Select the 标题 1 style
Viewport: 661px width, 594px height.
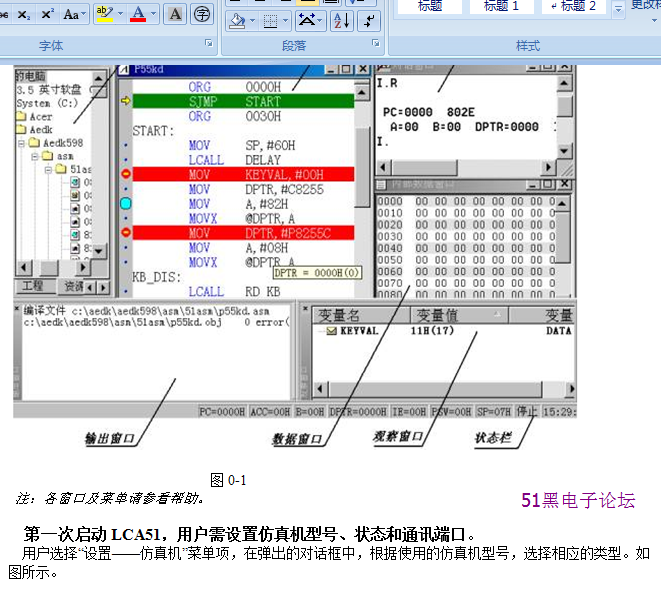click(x=501, y=6)
